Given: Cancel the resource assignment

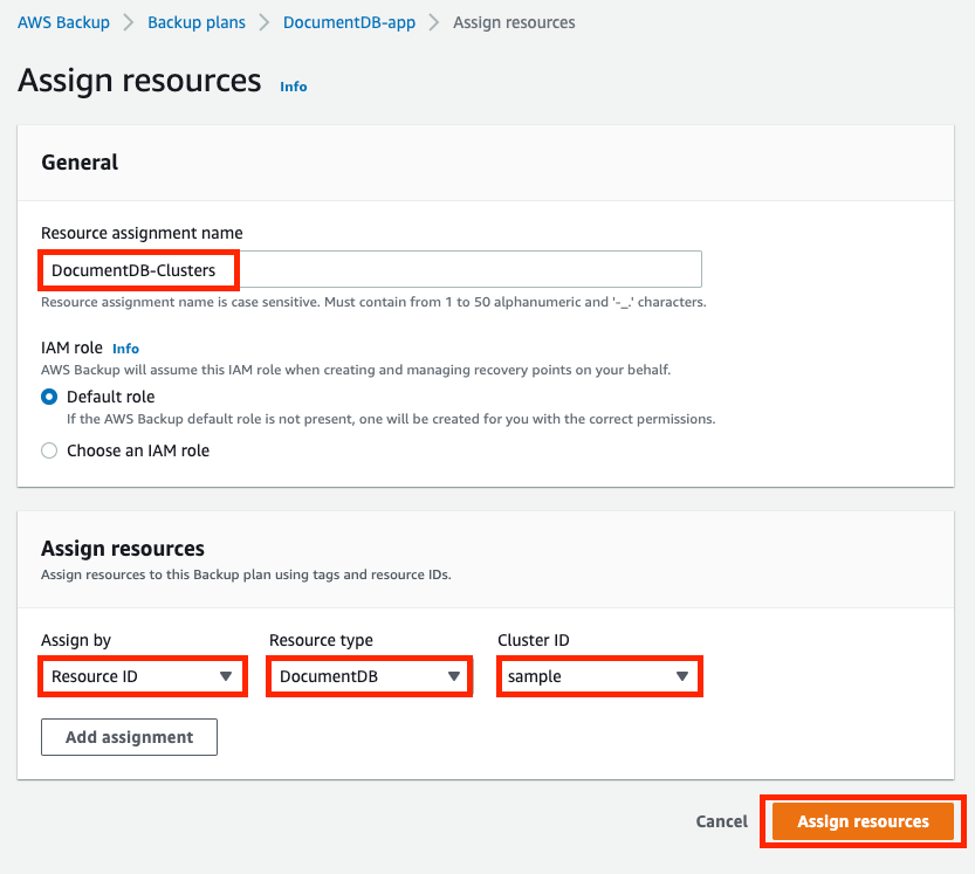Looking at the screenshot, I should pos(720,821).
